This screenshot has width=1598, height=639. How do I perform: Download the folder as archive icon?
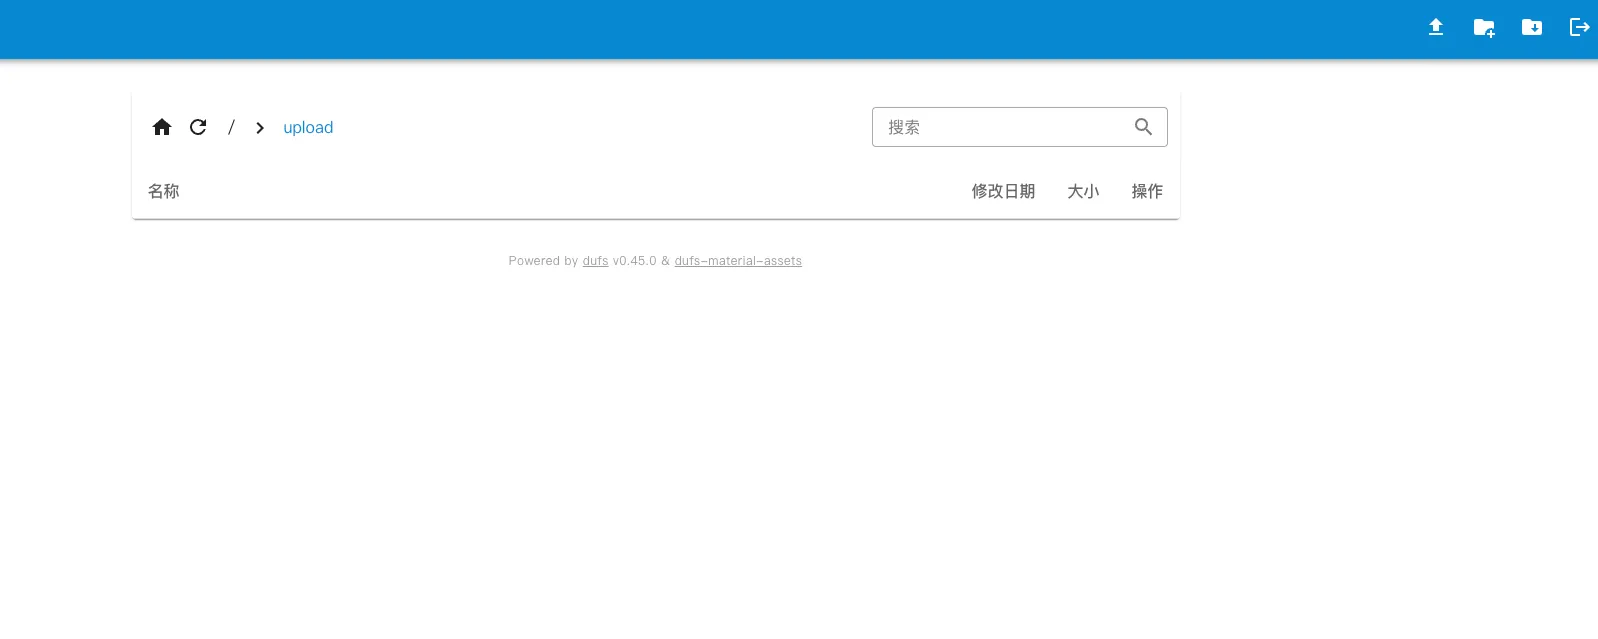click(x=1532, y=28)
